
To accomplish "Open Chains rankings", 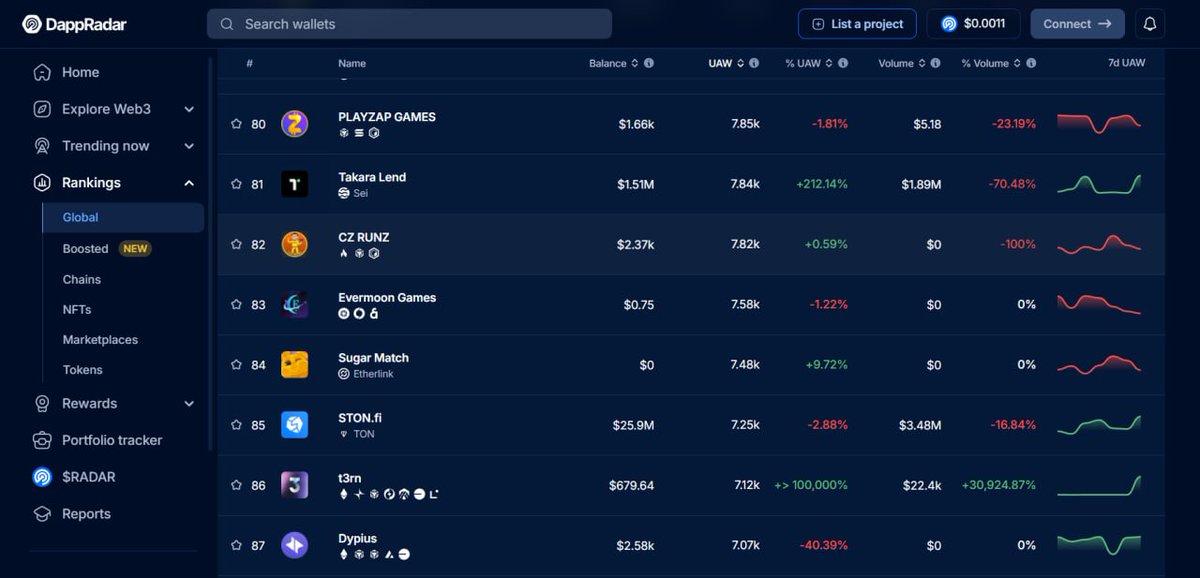I will [x=82, y=280].
